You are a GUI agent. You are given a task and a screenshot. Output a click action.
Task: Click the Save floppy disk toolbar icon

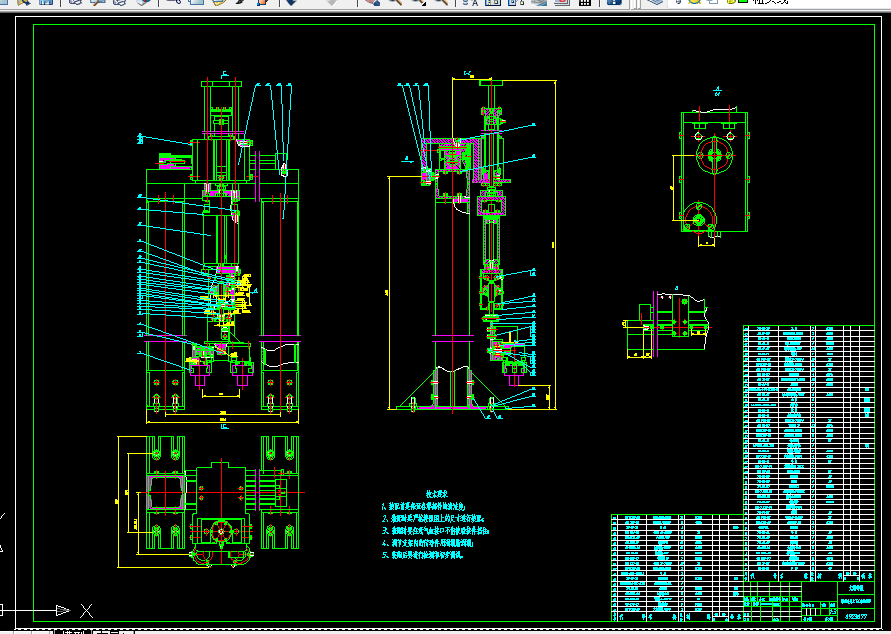coord(45,2)
